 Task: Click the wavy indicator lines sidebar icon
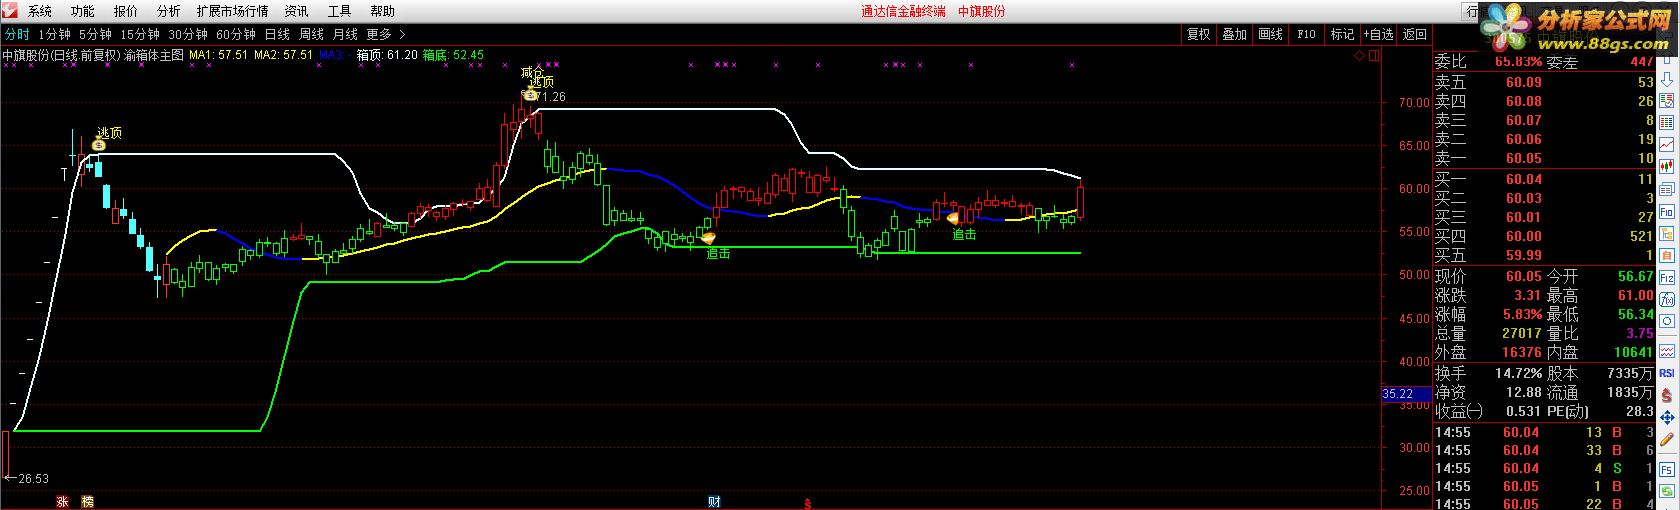1667,351
